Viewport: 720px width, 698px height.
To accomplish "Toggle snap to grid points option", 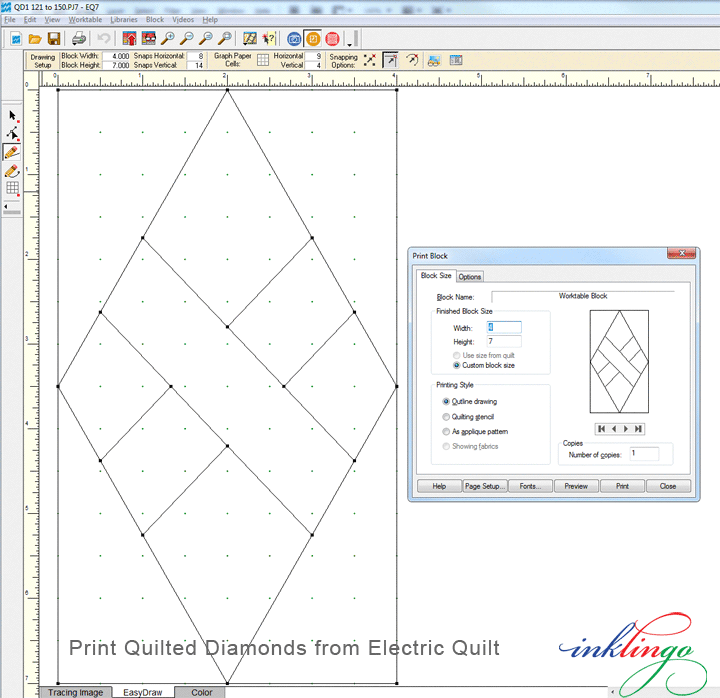I will click(370, 60).
